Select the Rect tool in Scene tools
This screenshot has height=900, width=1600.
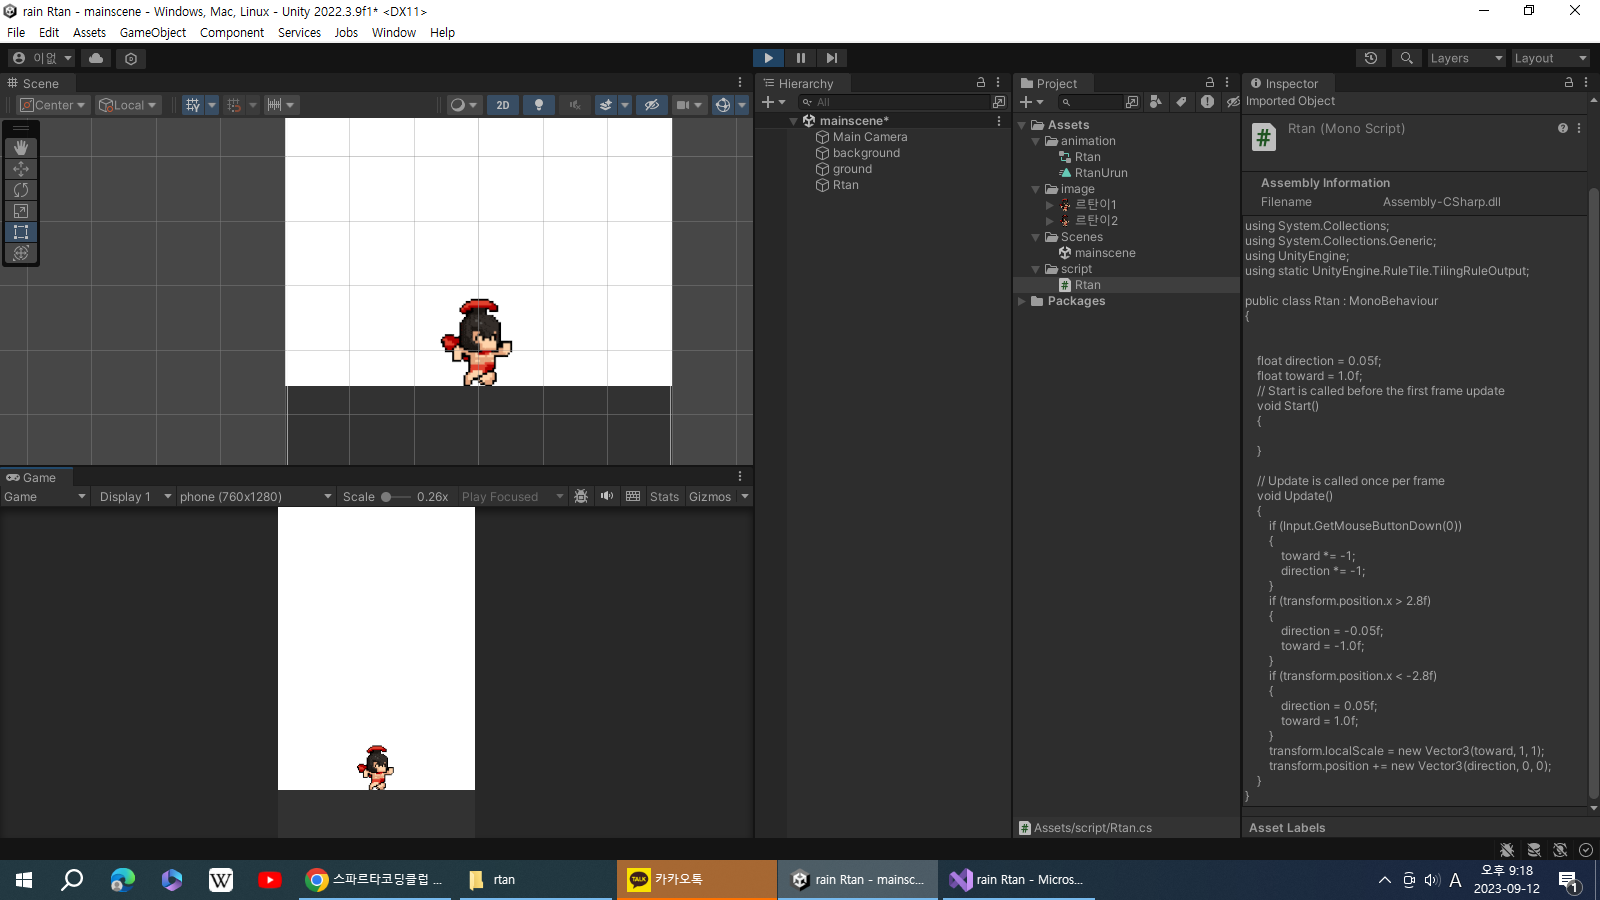[x=21, y=232]
